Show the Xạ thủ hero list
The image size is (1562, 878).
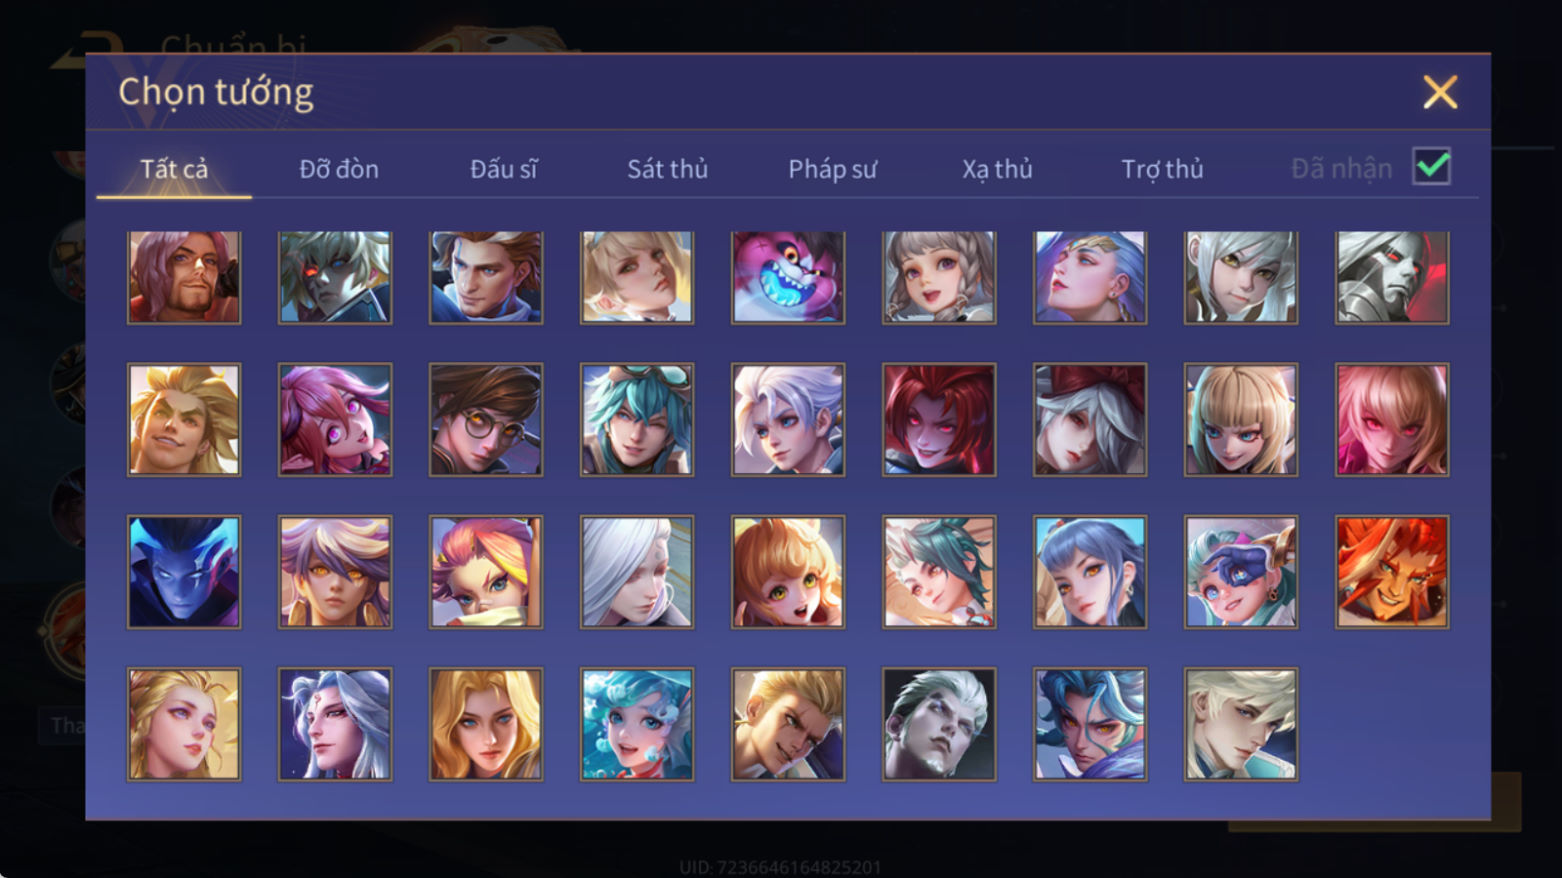[x=997, y=169]
